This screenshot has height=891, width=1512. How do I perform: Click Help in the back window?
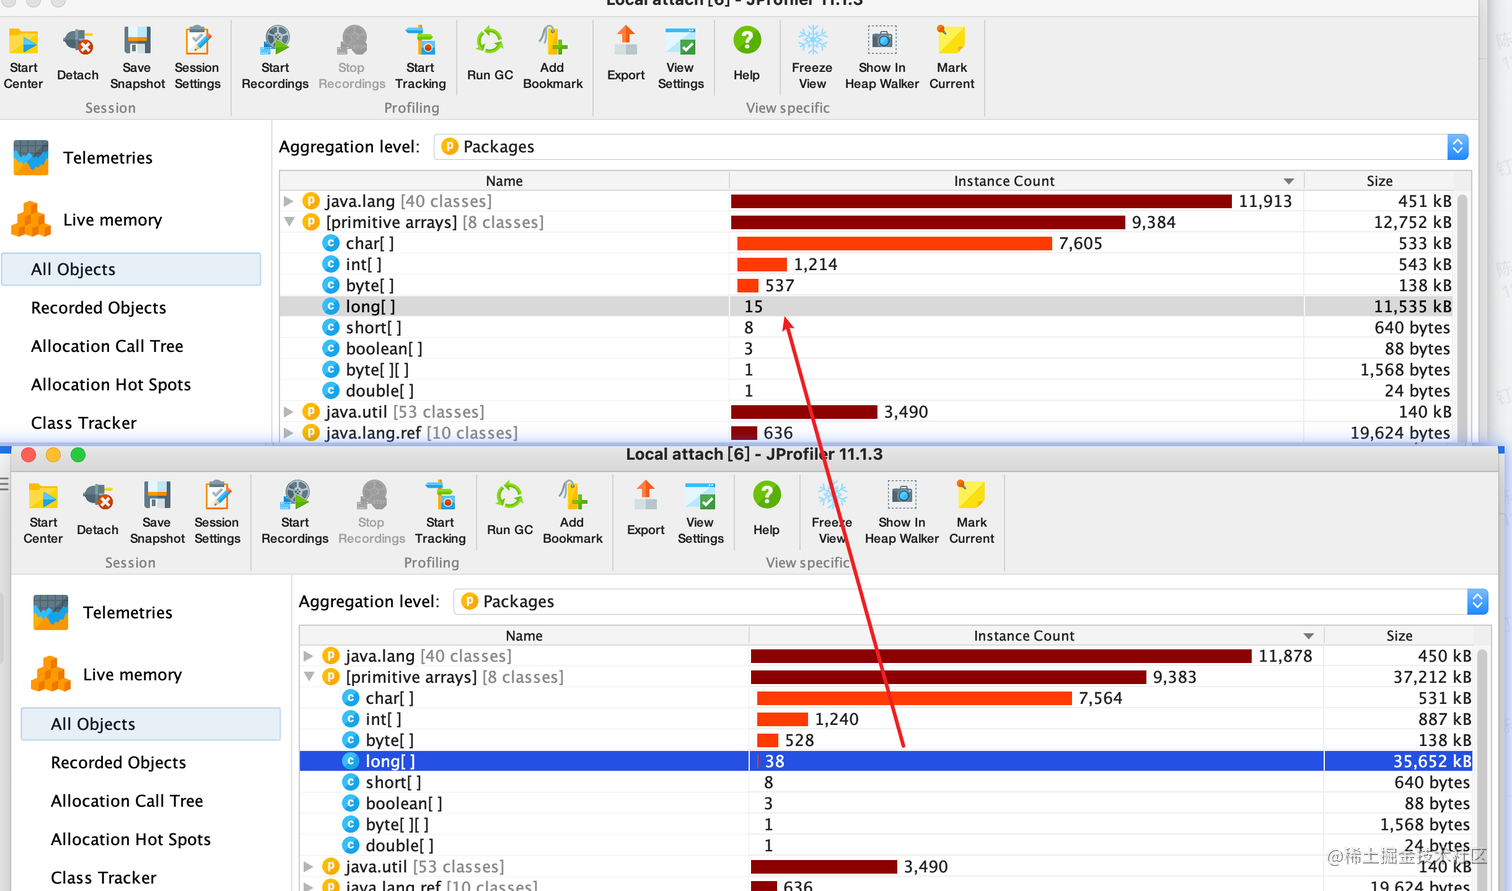coord(746,56)
